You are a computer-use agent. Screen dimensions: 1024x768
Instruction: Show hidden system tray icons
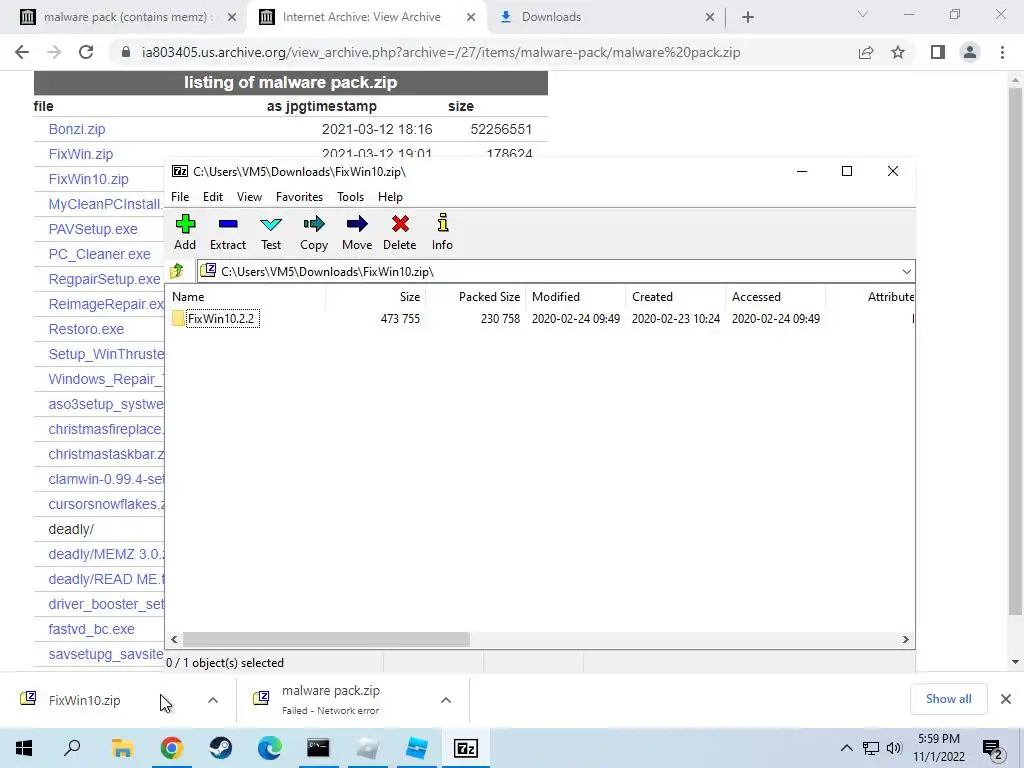[x=846, y=748]
